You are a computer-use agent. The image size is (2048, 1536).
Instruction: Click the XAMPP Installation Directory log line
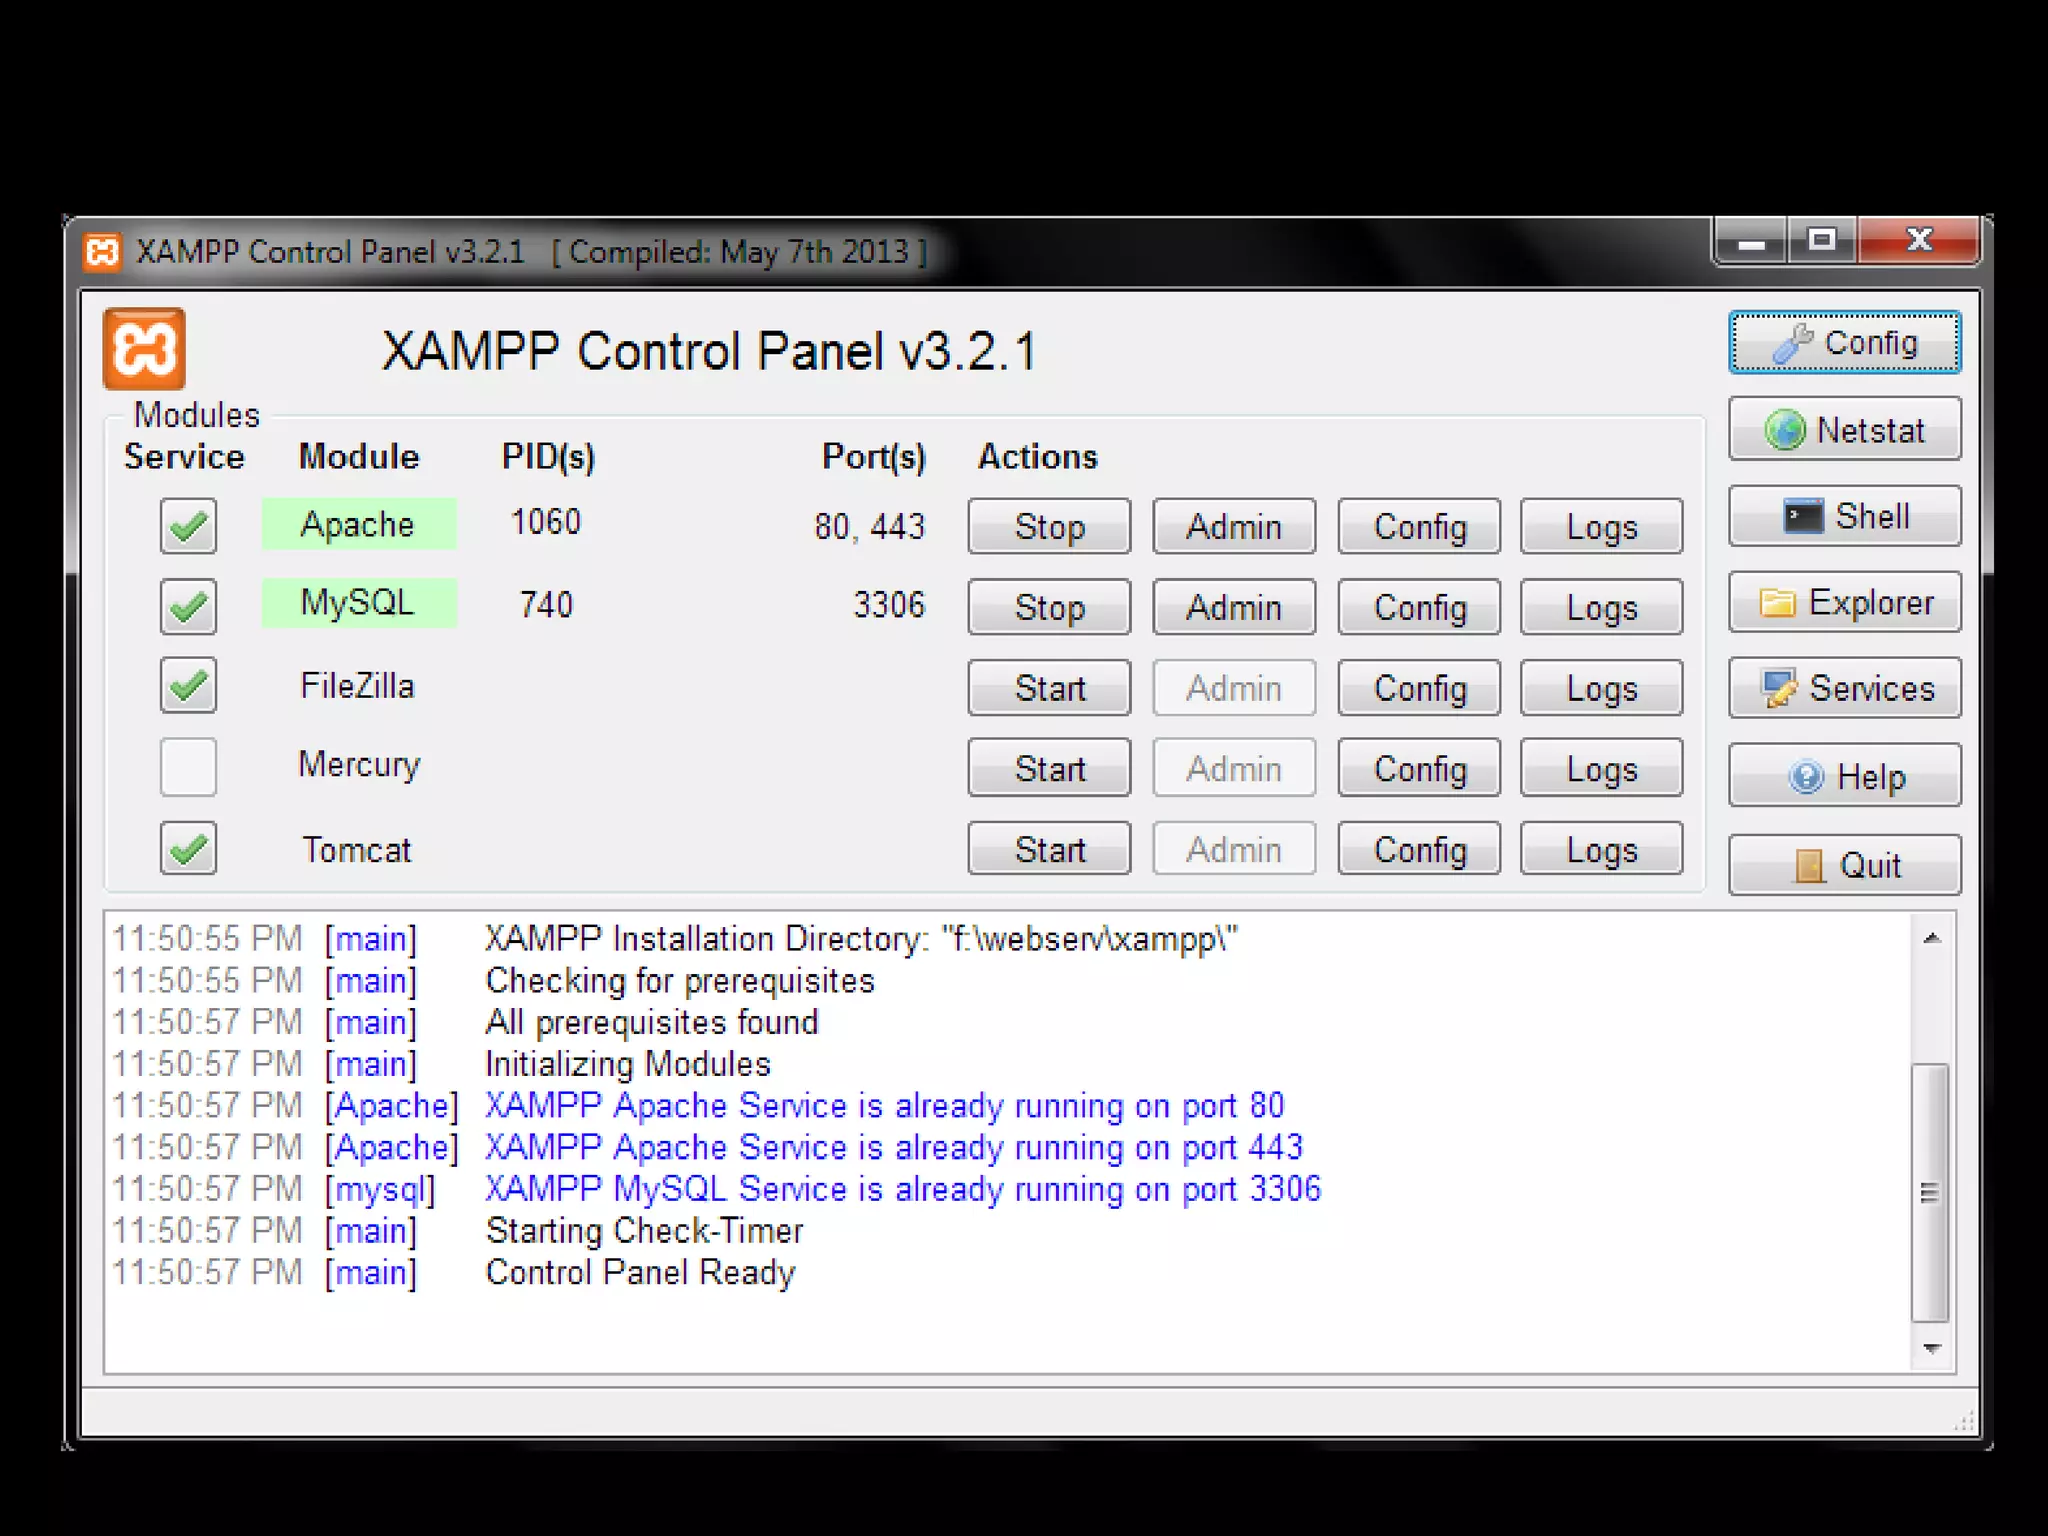coord(861,939)
